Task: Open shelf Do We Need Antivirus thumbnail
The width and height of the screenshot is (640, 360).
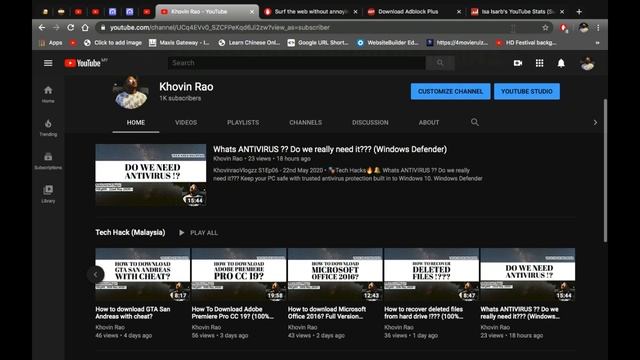Action: click(528, 274)
